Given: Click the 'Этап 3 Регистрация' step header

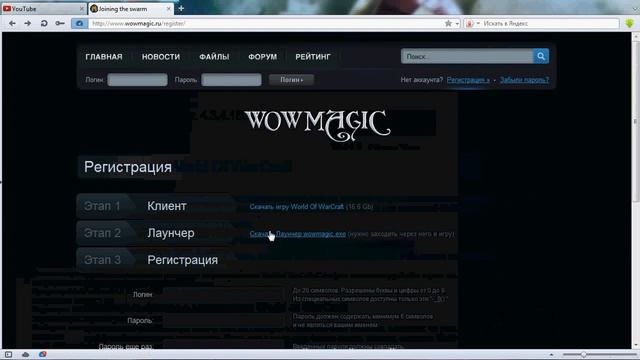Looking at the screenshot, I should 157,260.
